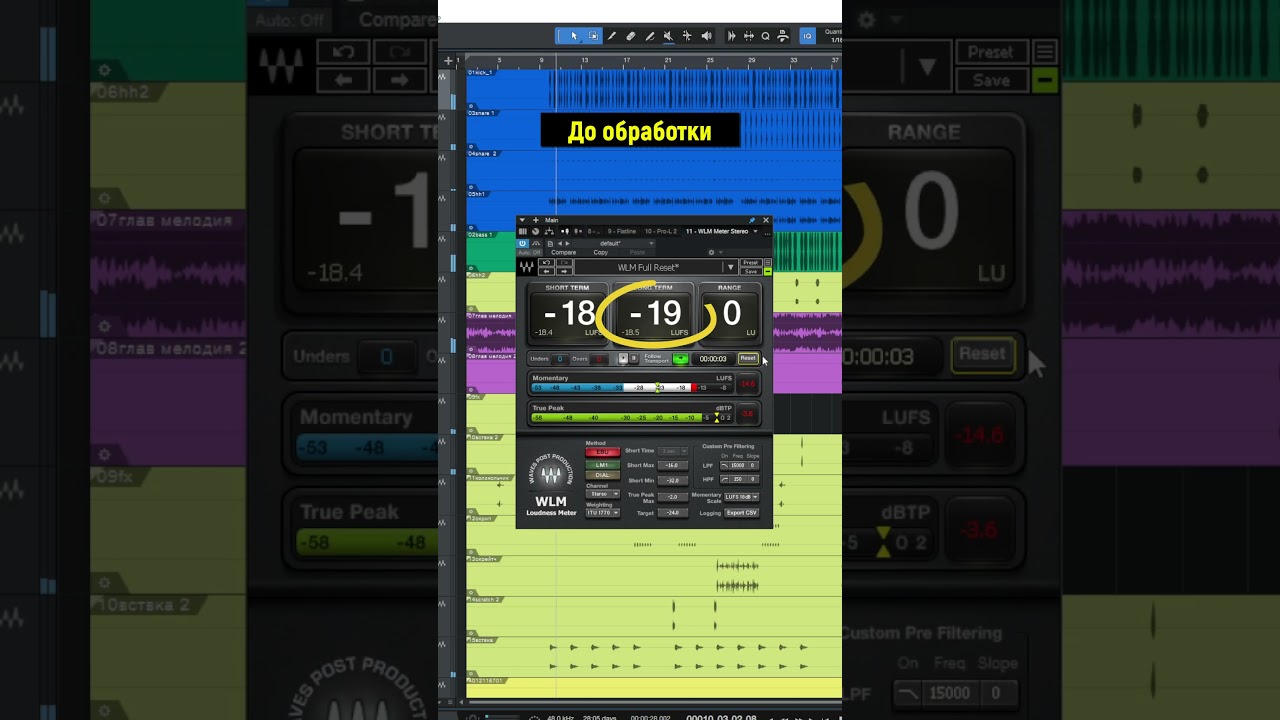This screenshot has width=1280, height=720.
Task: Click Waves left arrow preset button
Action: pos(546,271)
